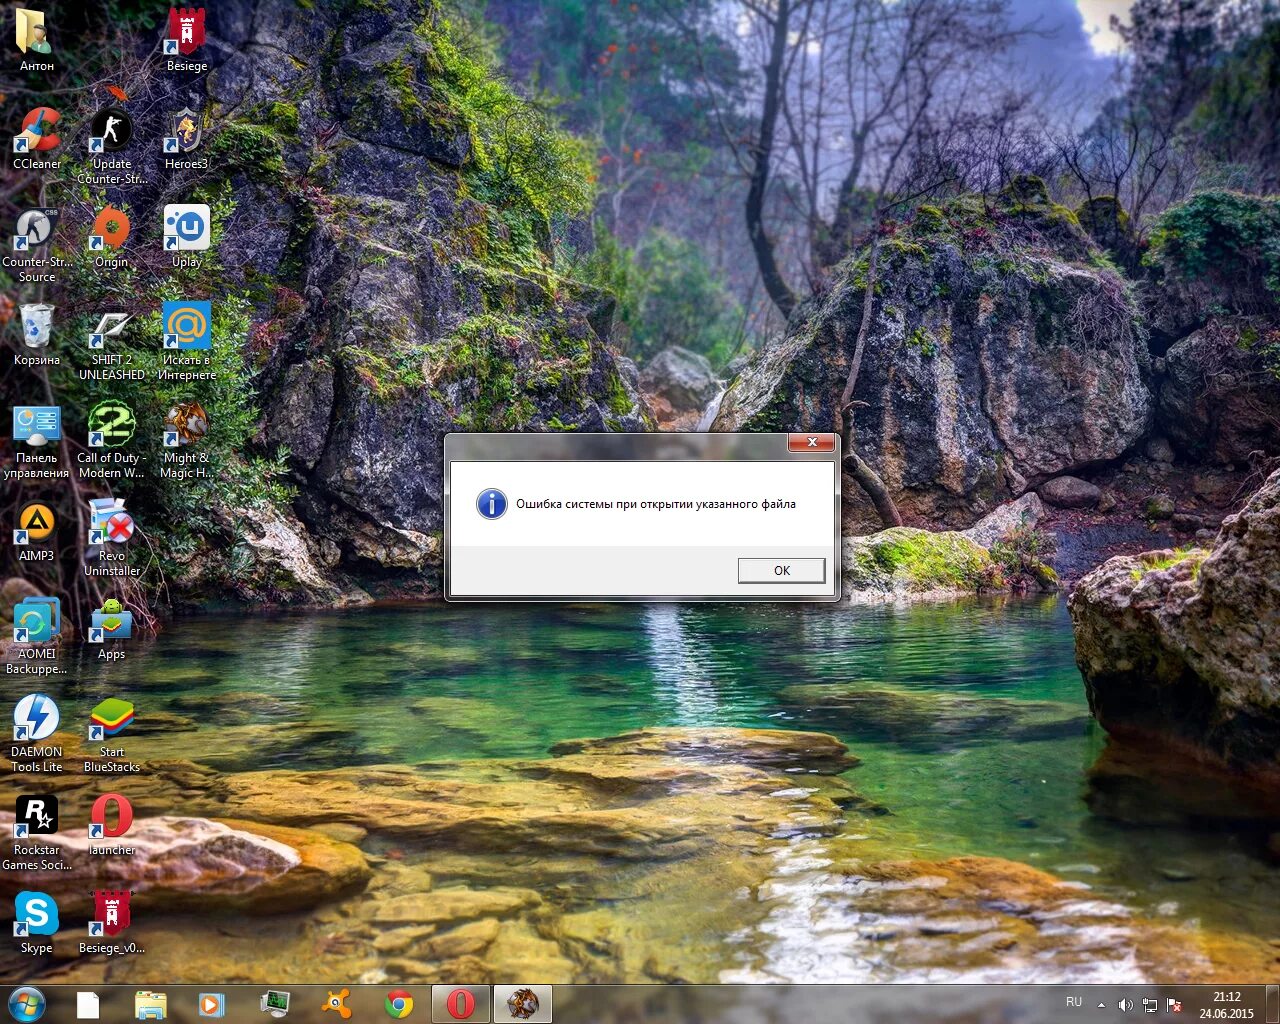
Task: Select the AOMEI Backupper shortcut
Action: tap(37, 636)
